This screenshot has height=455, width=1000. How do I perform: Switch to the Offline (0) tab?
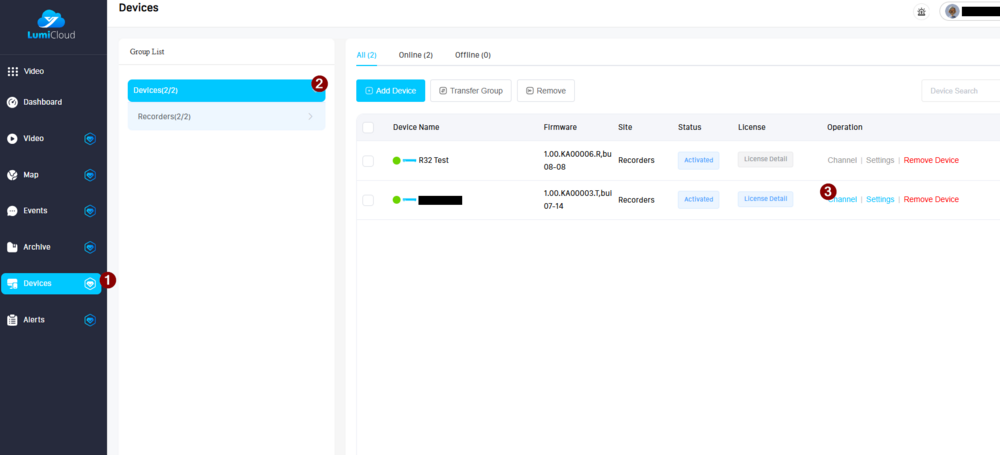472,55
